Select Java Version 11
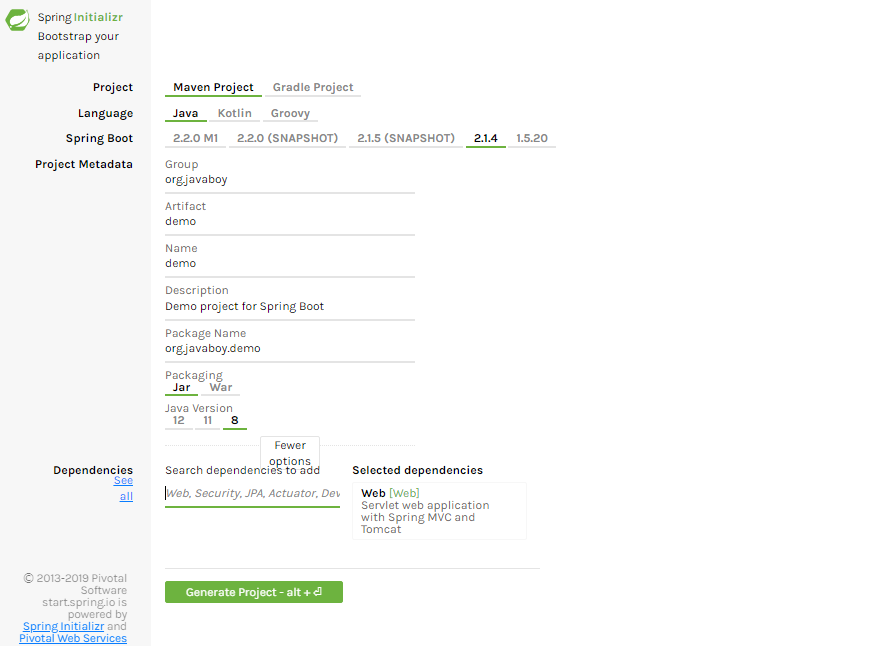The width and height of the screenshot is (884, 646). (x=207, y=421)
